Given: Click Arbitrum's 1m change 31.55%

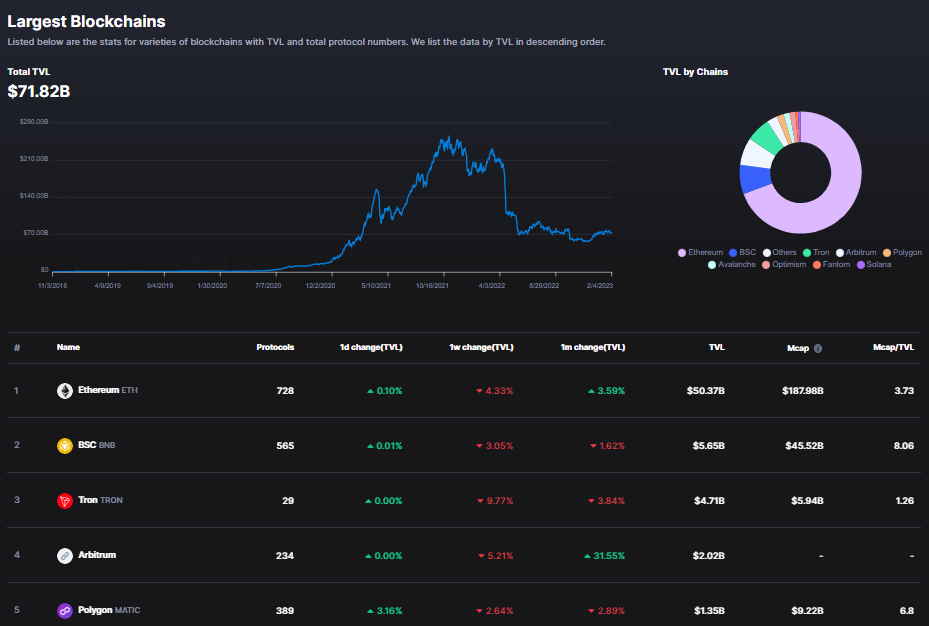Looking at the screenshot, I should pyautogui.click(x=604, y=556).
